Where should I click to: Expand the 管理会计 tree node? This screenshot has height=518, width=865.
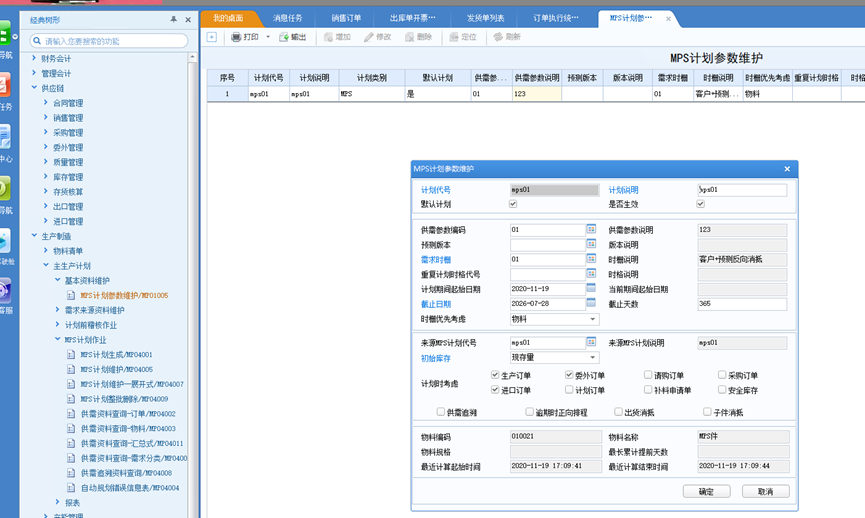[x=34, y=73]
